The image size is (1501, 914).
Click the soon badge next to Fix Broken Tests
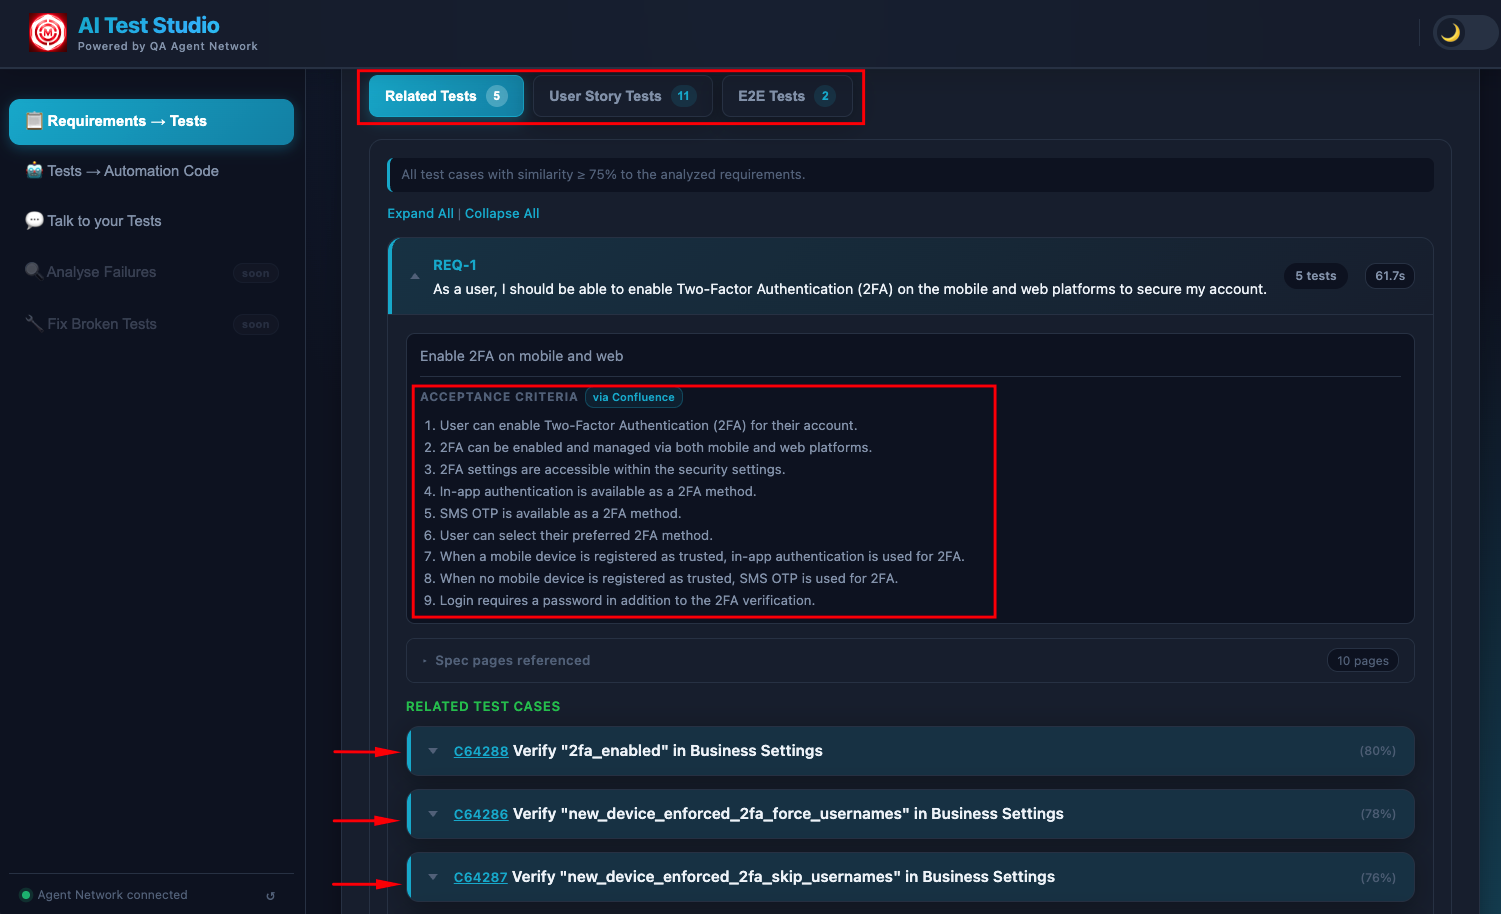tap(256, 324)
